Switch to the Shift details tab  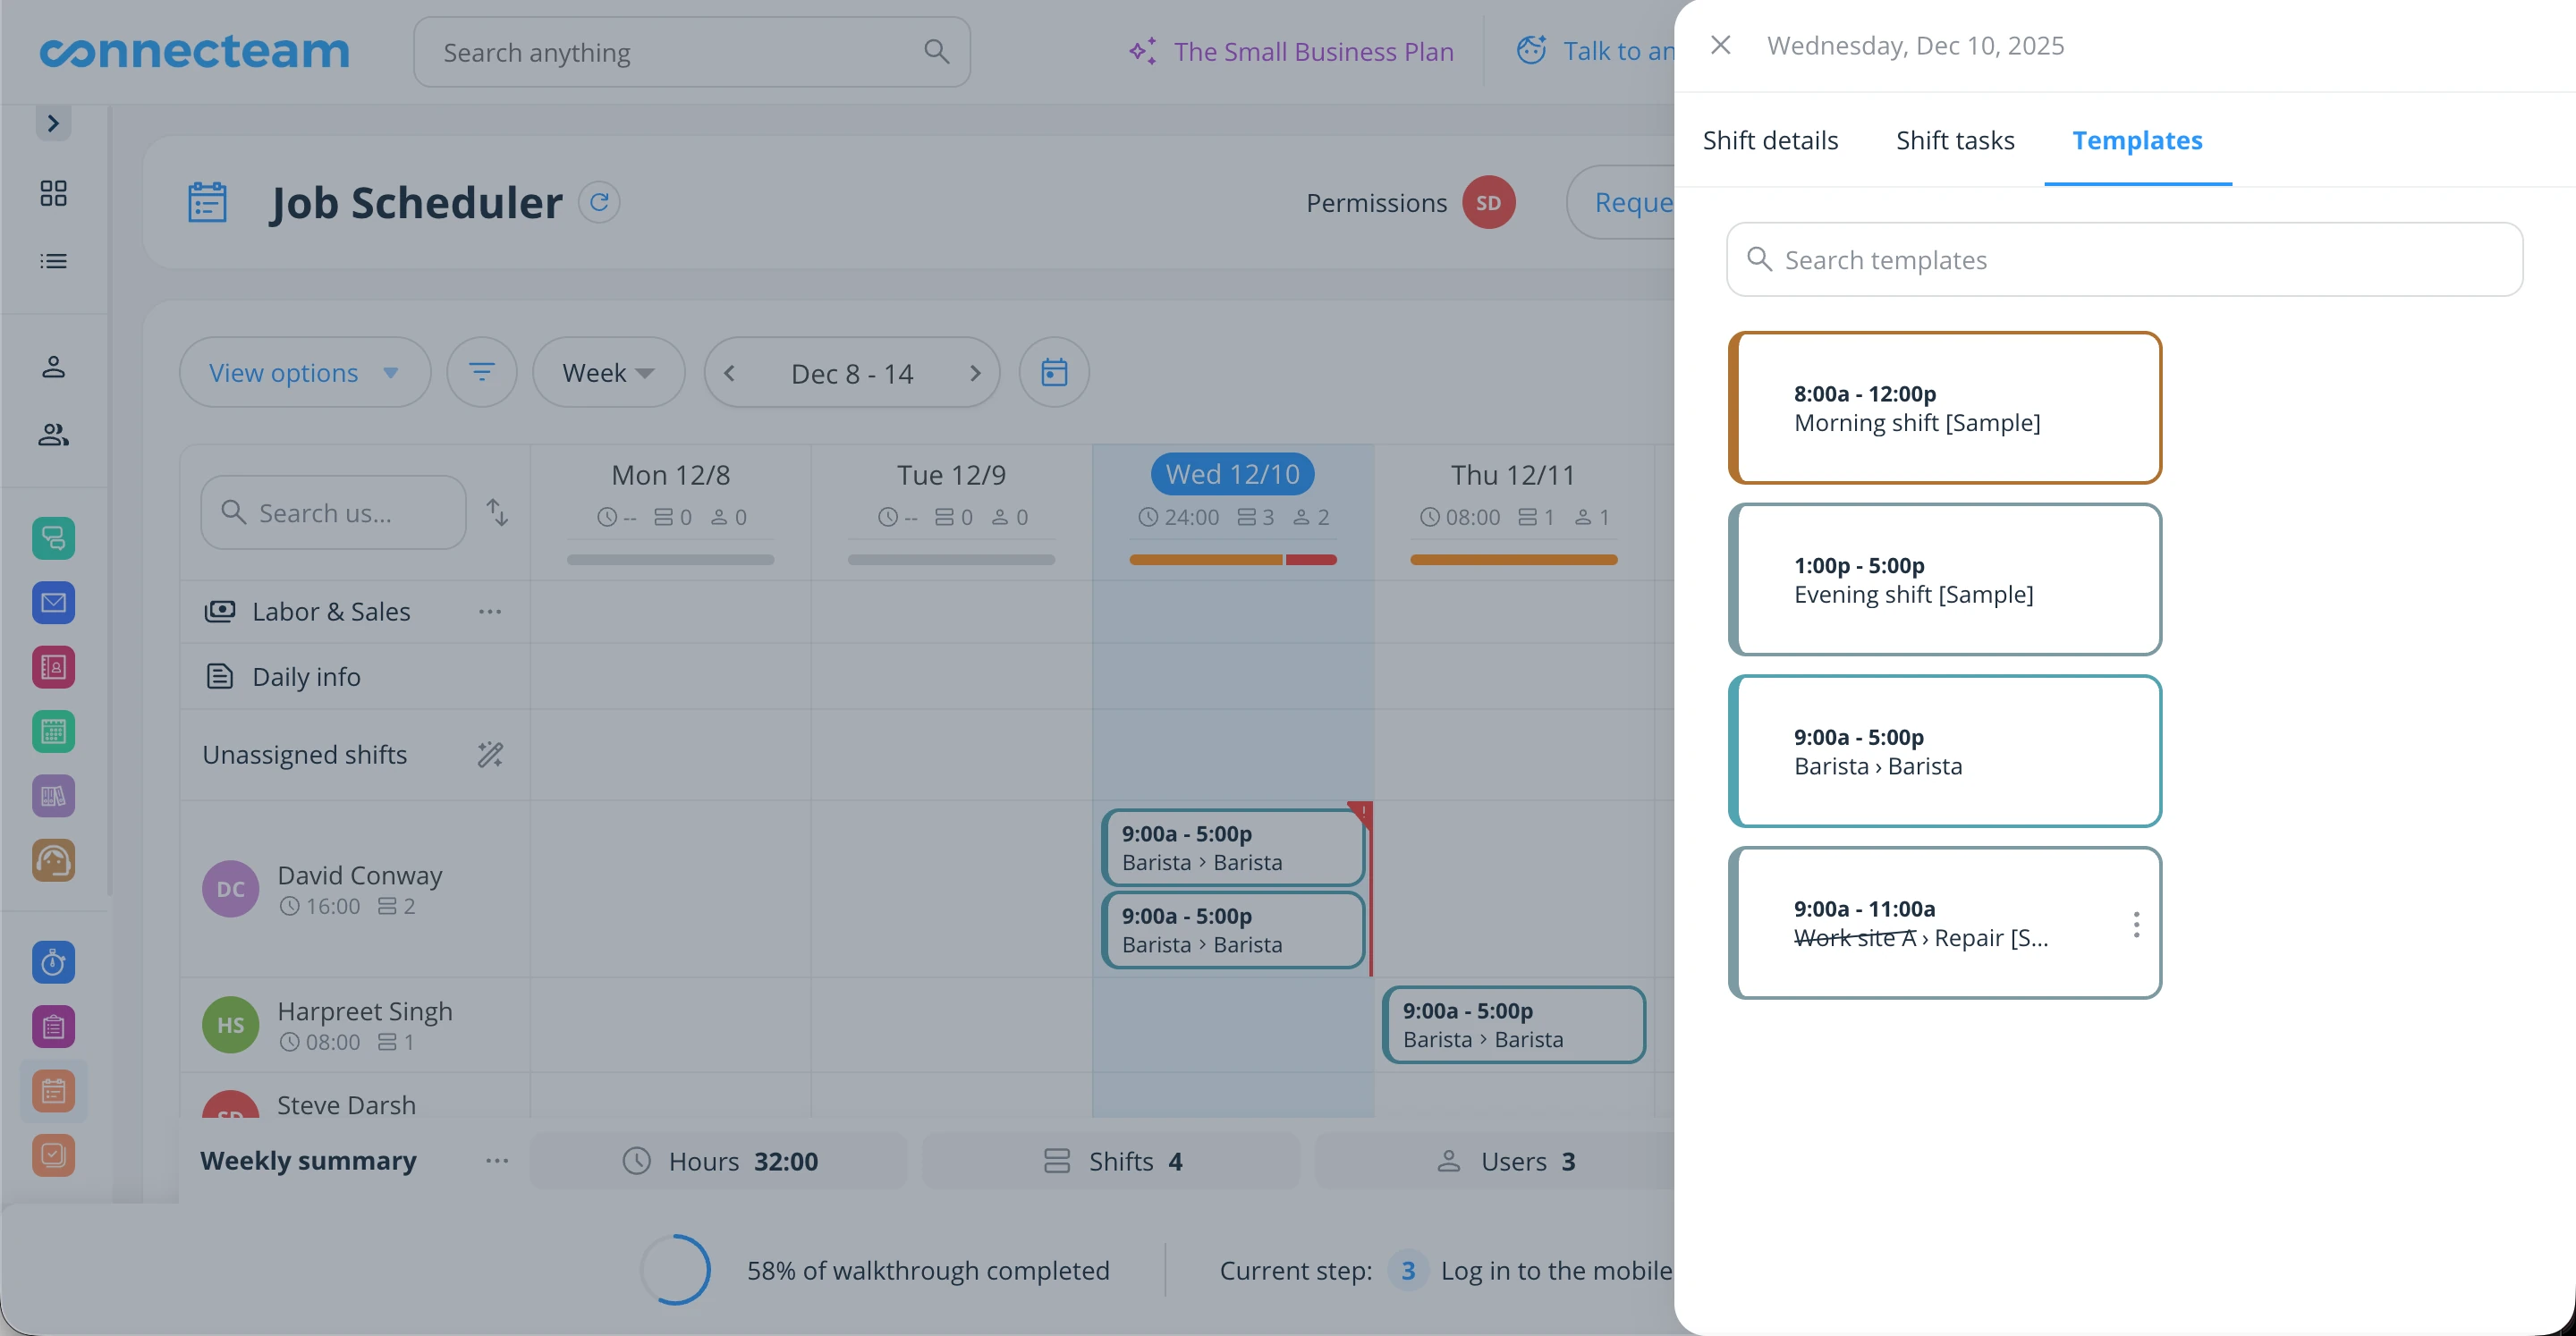pos(1770,140)
